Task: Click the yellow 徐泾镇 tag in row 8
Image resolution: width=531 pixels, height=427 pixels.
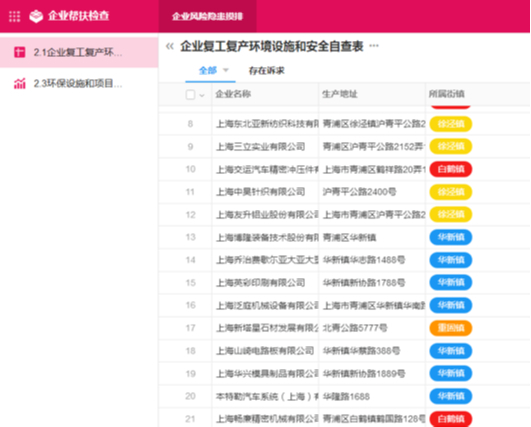Action: pos(451,124)
